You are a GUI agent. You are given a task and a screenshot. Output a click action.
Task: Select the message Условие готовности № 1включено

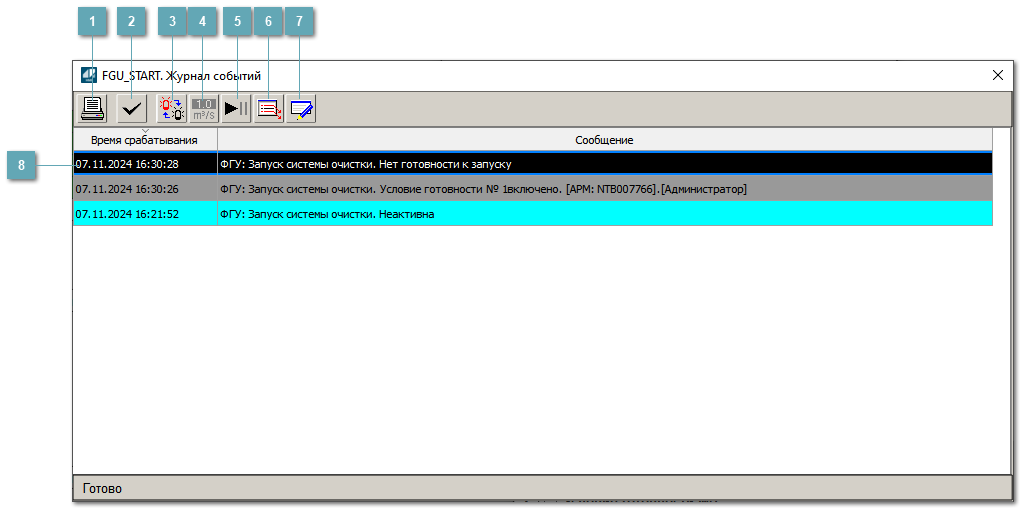point(483,189)
